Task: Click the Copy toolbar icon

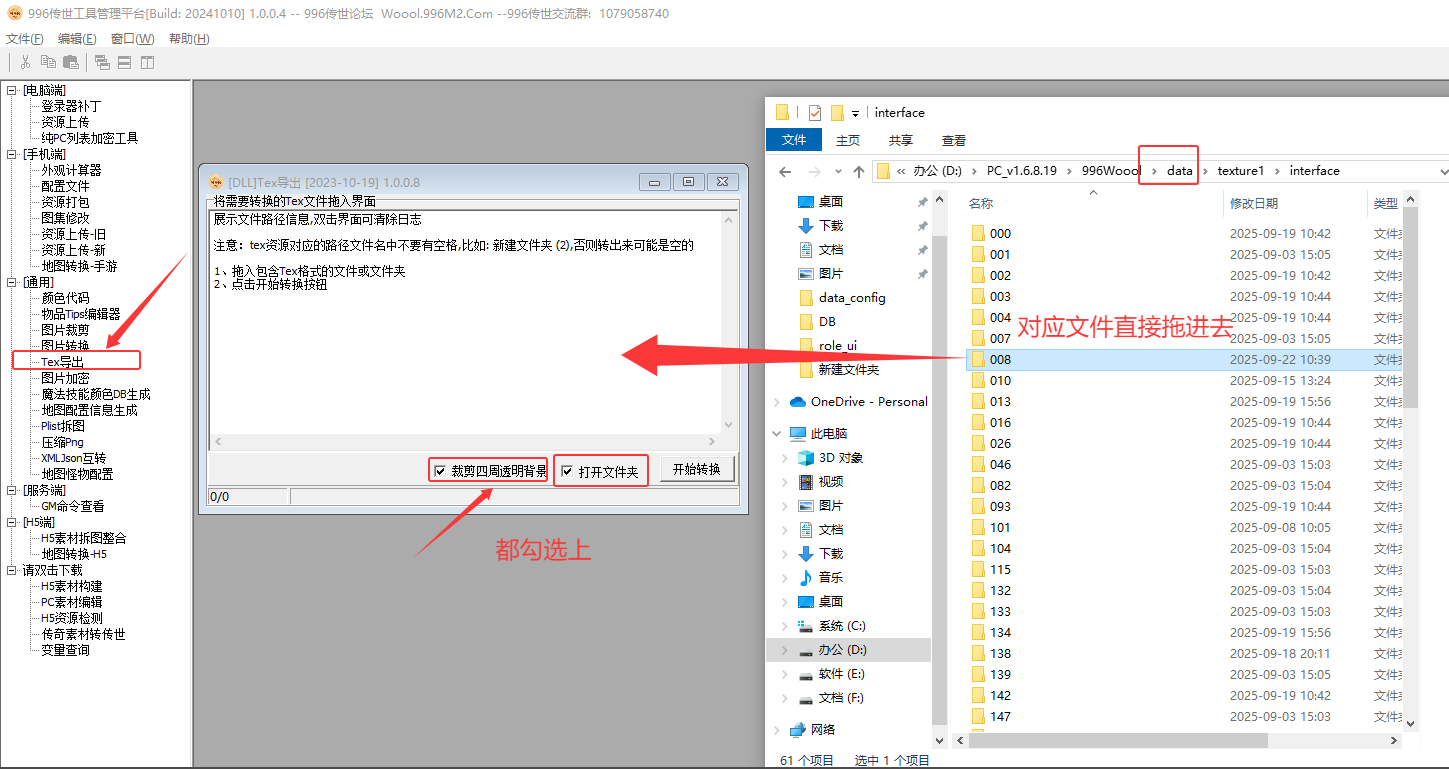Action: (48, 62)
